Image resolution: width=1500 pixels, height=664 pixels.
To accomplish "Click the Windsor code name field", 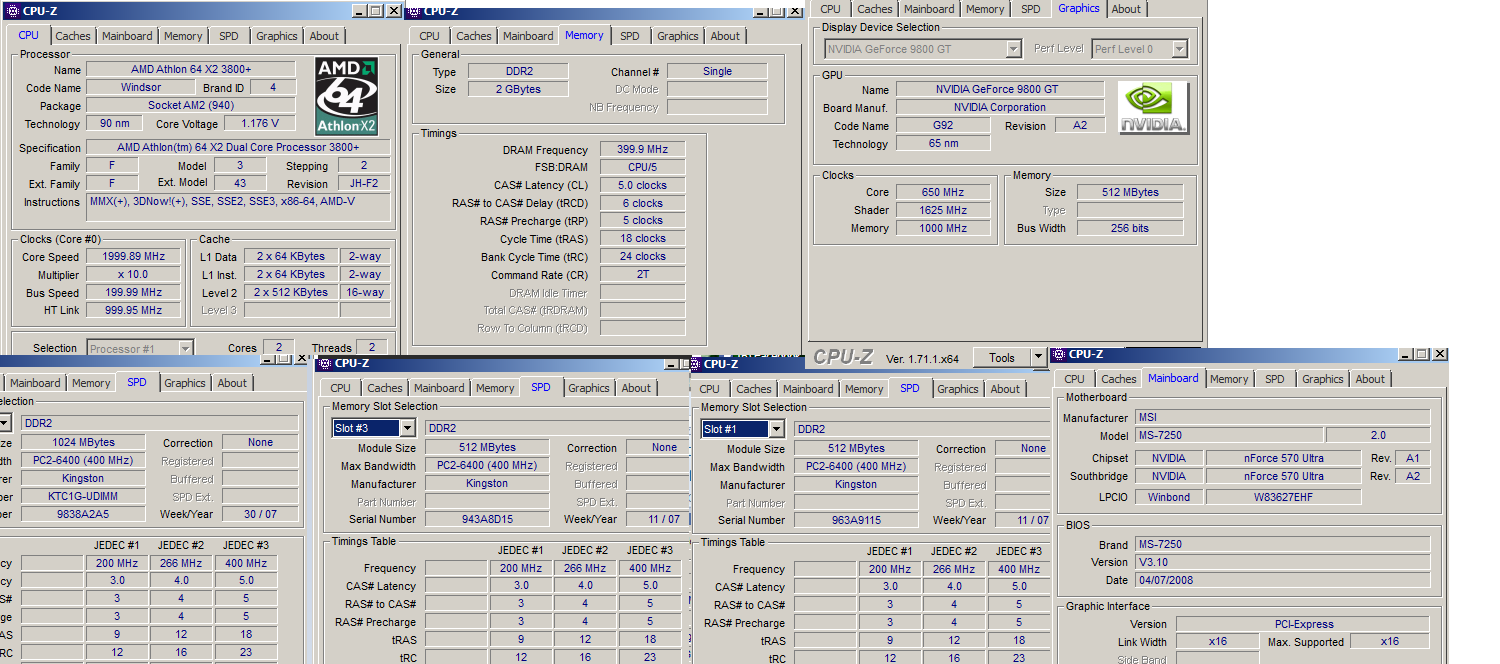I will [x=139, y=88].
